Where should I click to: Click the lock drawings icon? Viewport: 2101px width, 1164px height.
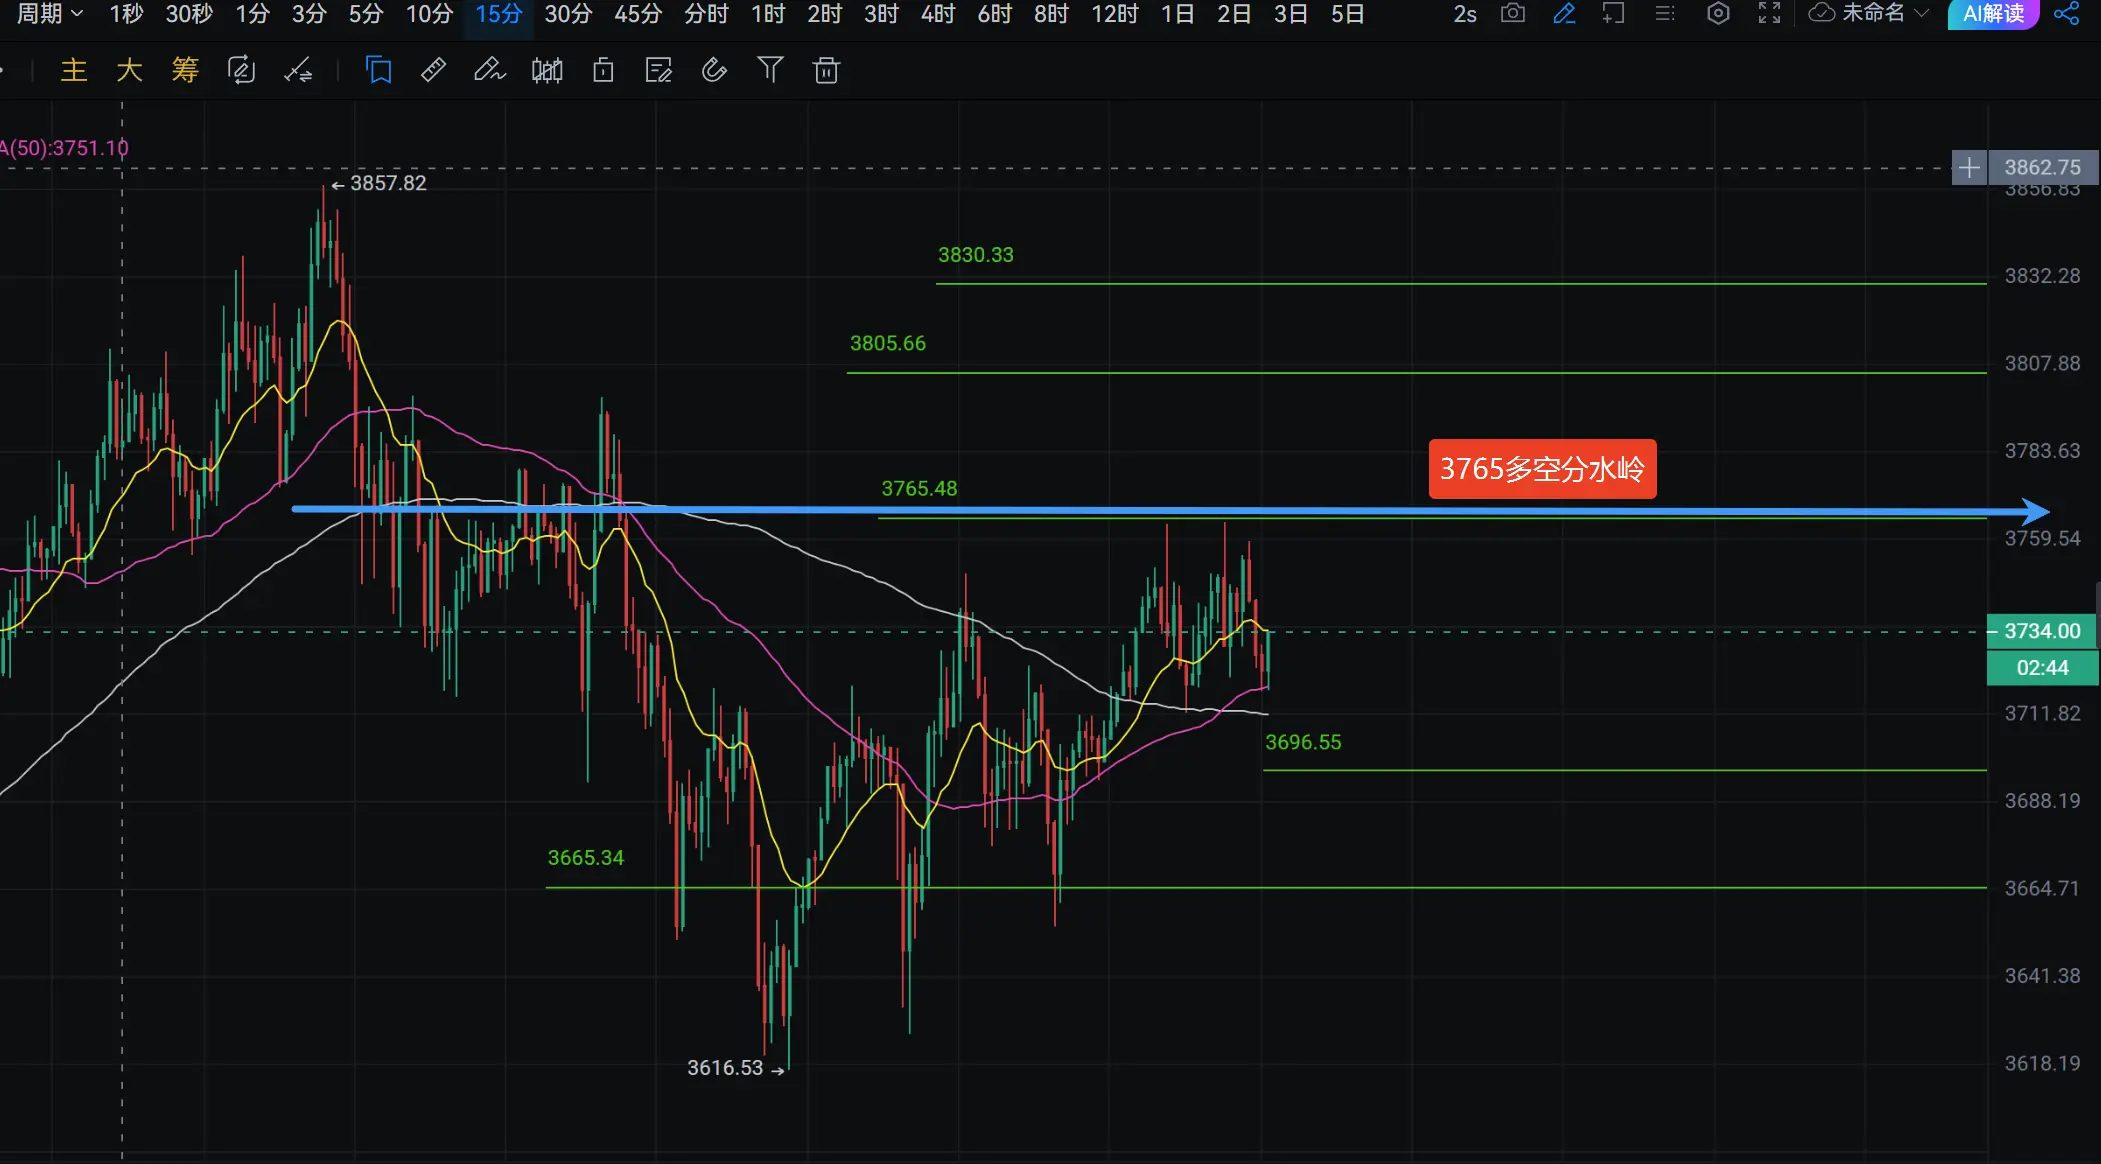coord(603,70)
